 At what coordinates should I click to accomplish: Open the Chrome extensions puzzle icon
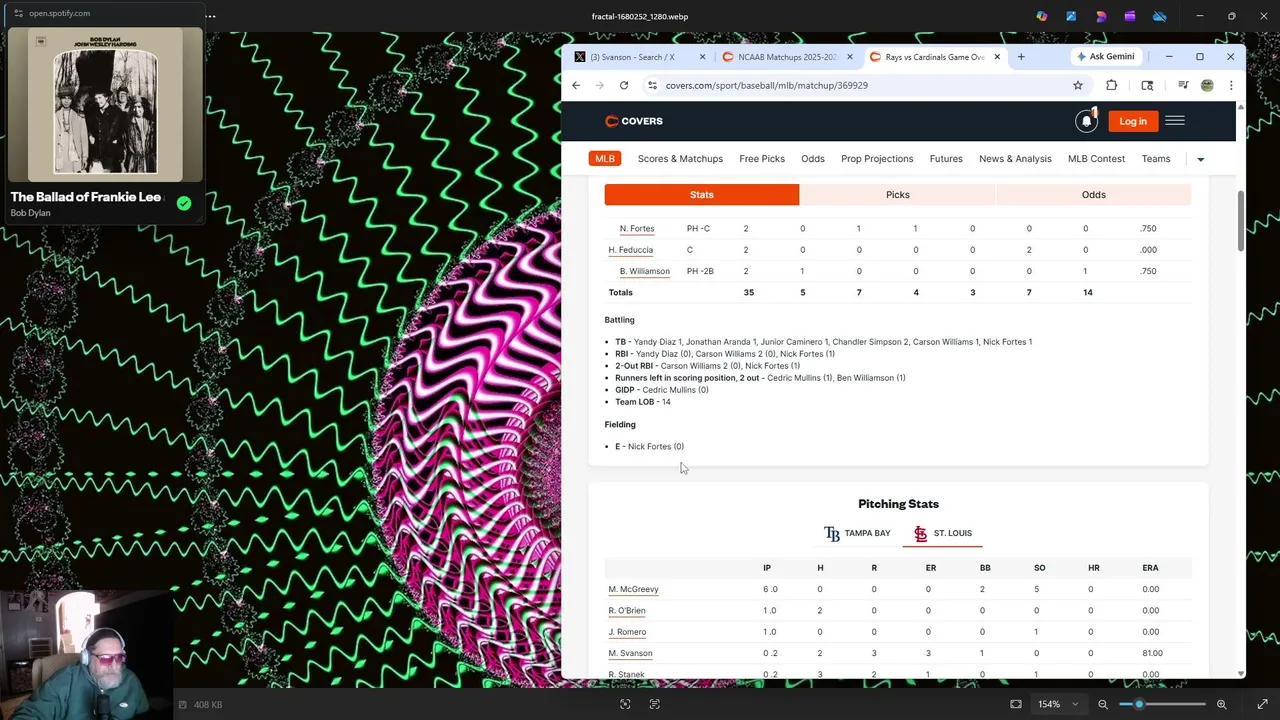1111,85
